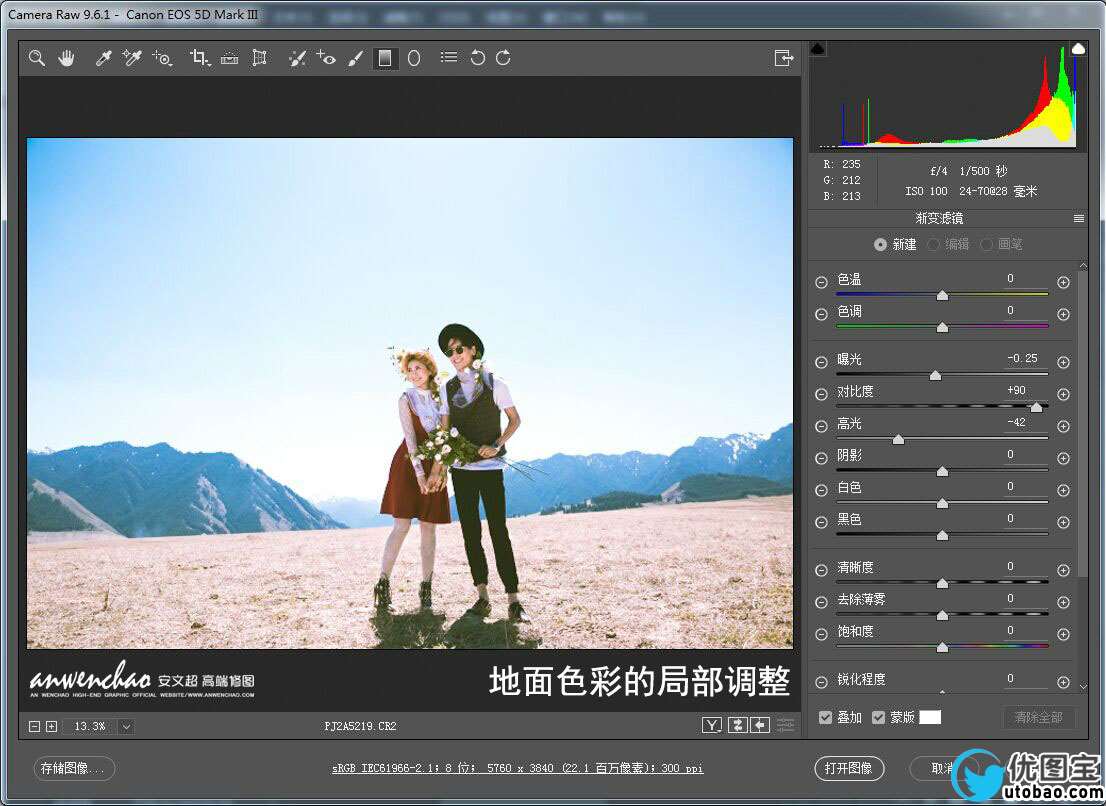The width and height of the screenshot is (1106, 806).
Task: Click the 曝光 exposure slider handle
Action: 935,376
